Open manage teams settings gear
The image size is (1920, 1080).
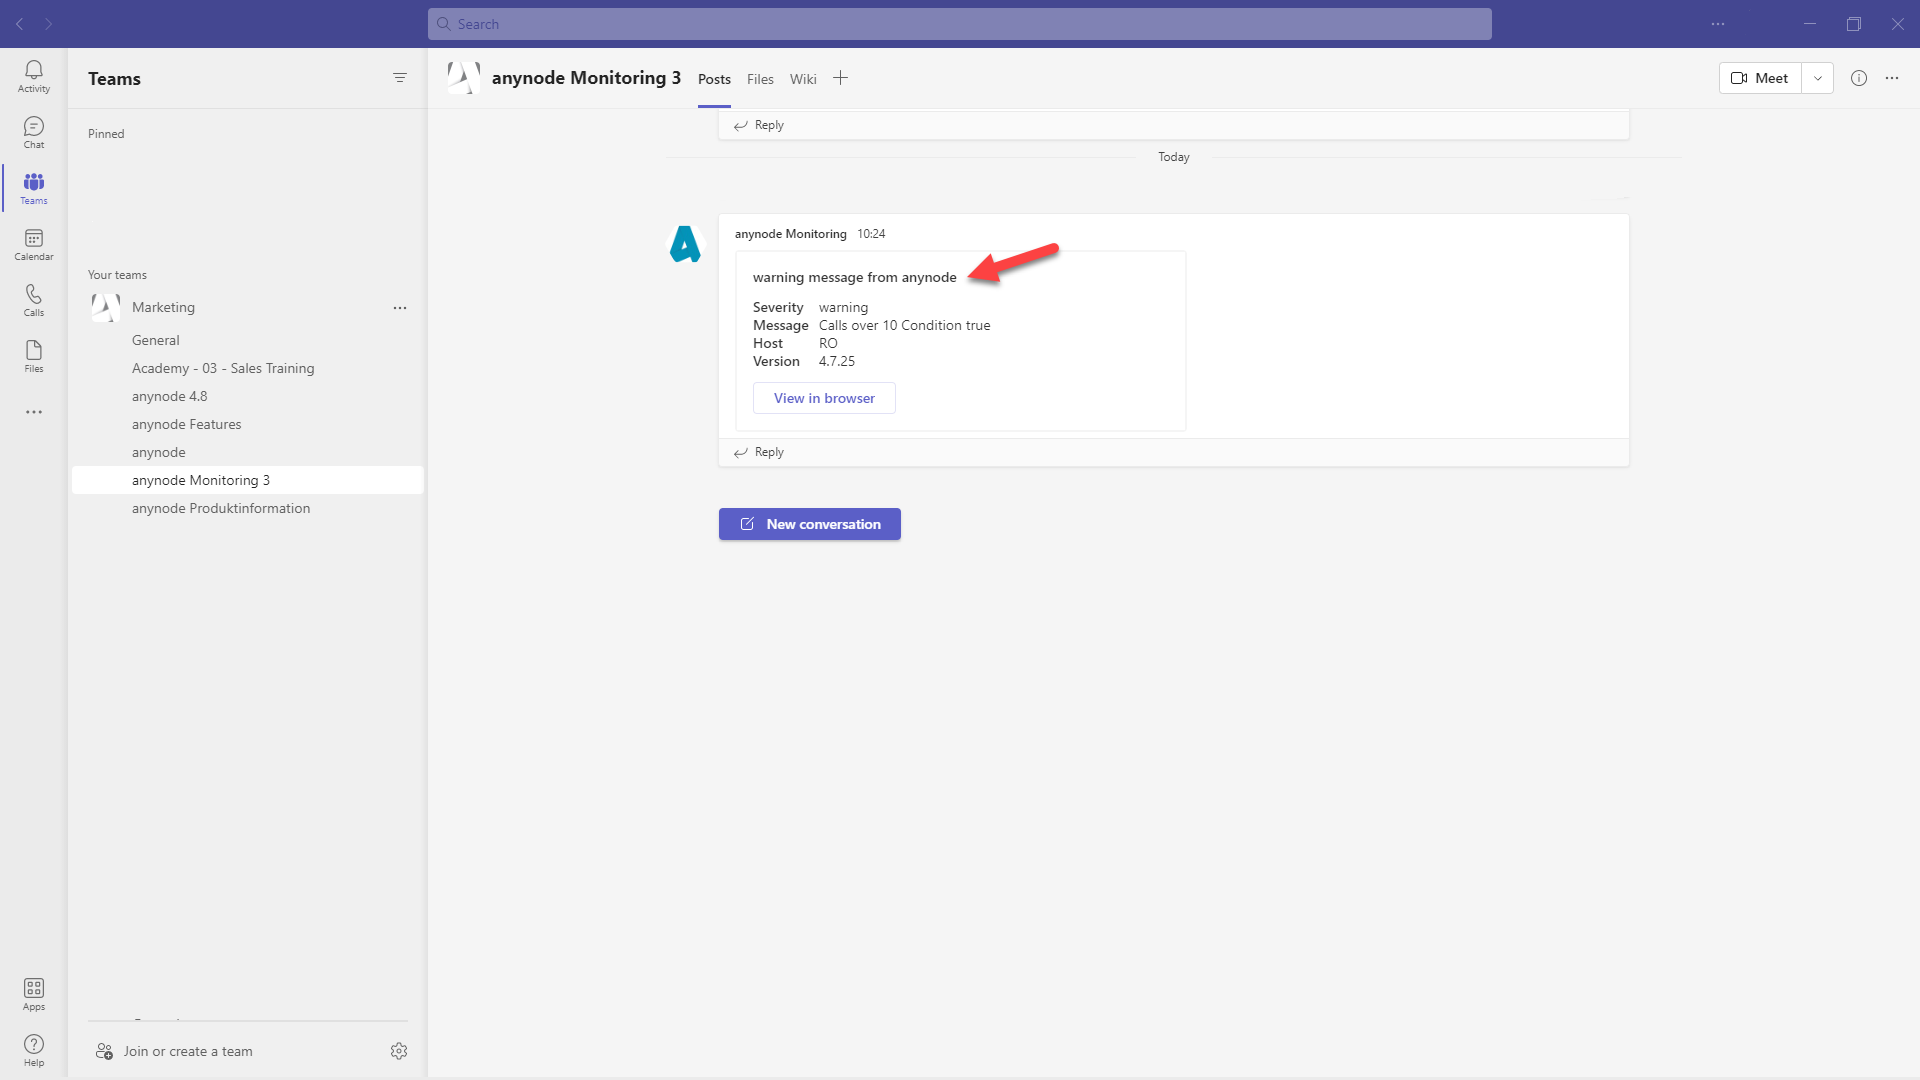[x=399, y=1051]
